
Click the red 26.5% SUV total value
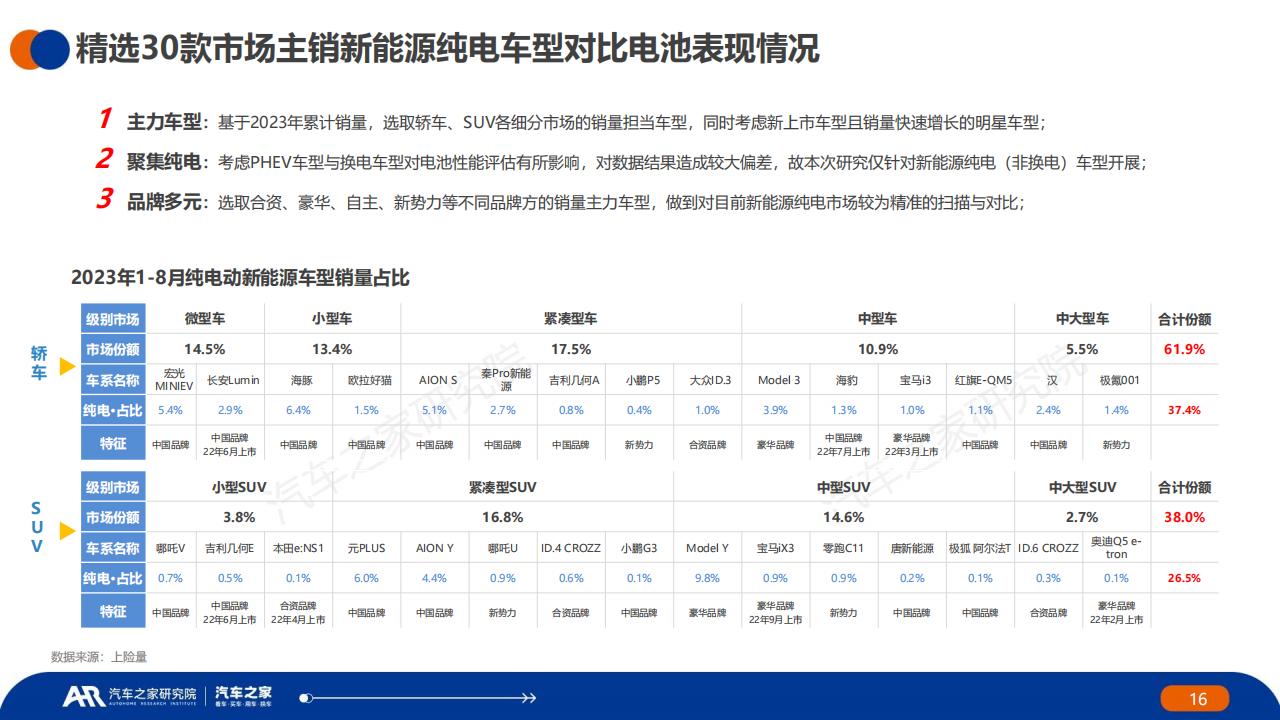(1184, 578)
